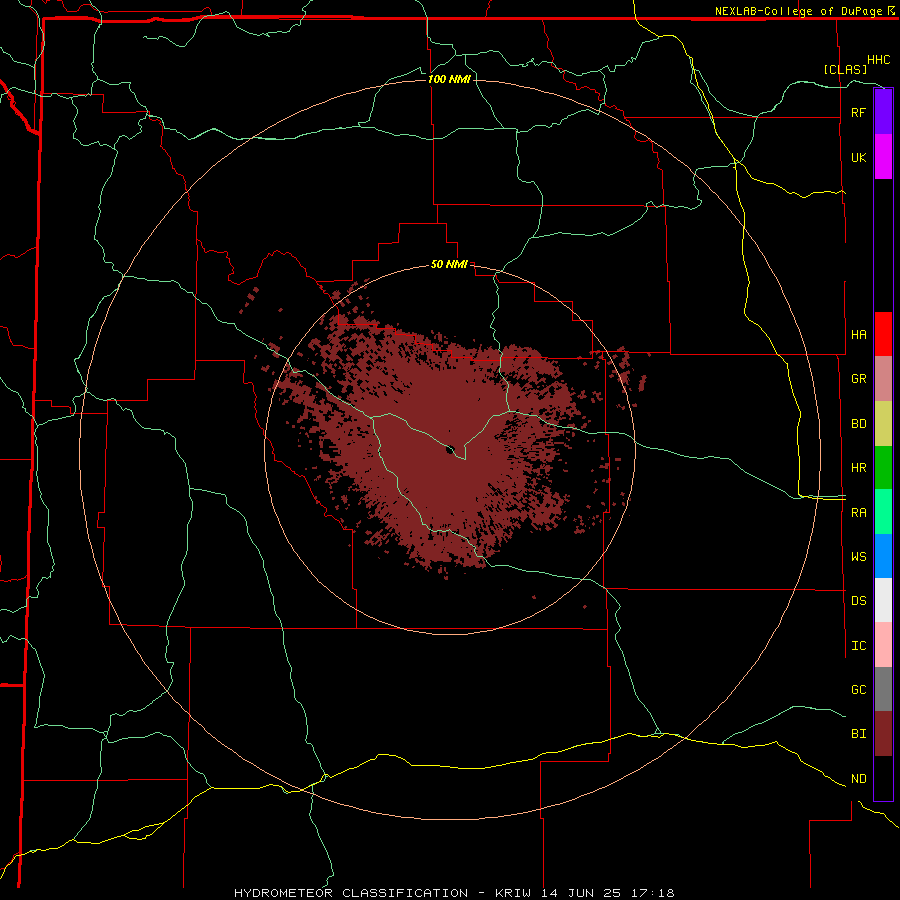Click the UK legend label
This screenshot has width=900, height=900.
tap(858, 157)
